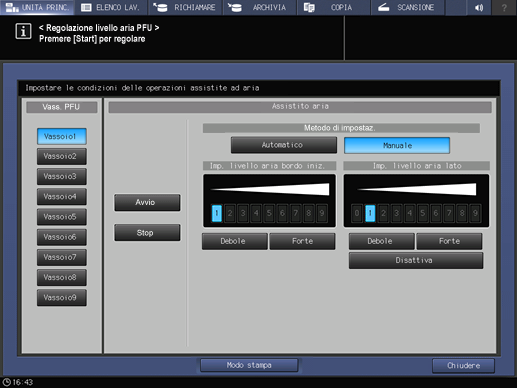Click the Metodo di impostaz. label

341,128
